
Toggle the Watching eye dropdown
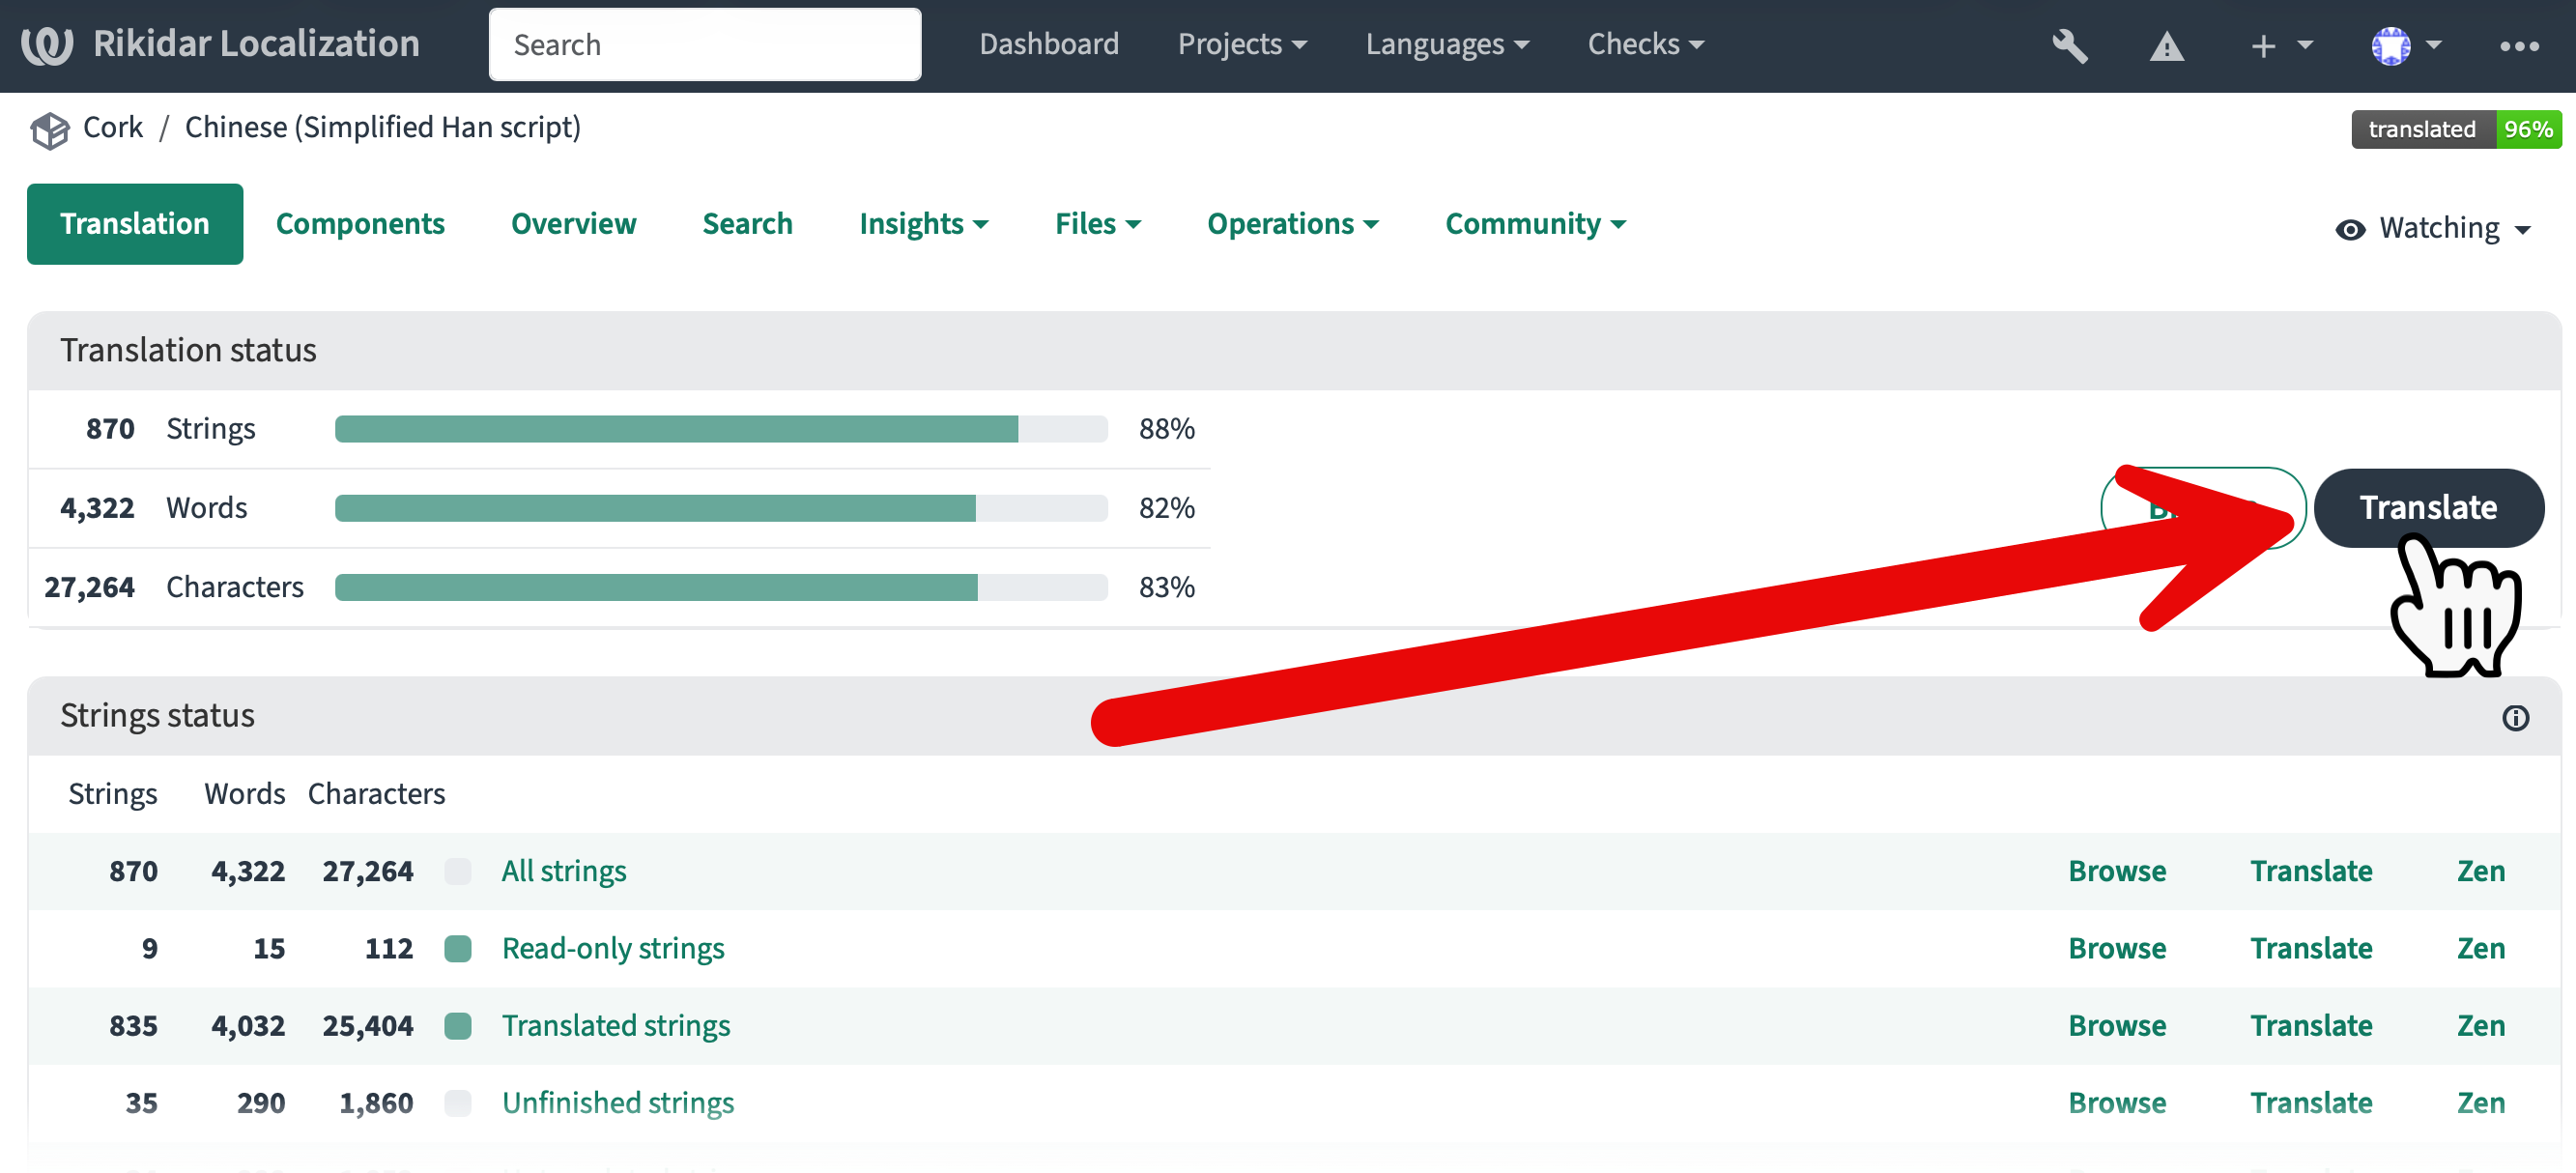pyautogui.click(x=2432, y=229)
